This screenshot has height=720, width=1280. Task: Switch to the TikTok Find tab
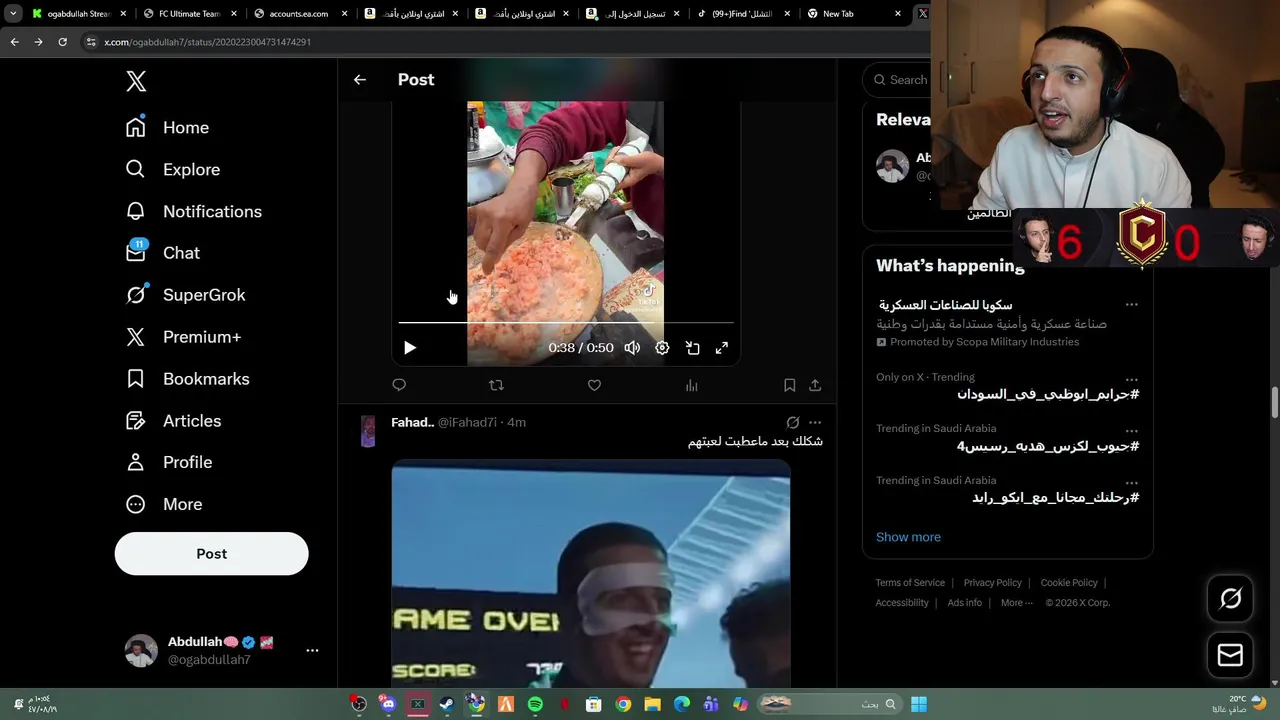(743, 14)
